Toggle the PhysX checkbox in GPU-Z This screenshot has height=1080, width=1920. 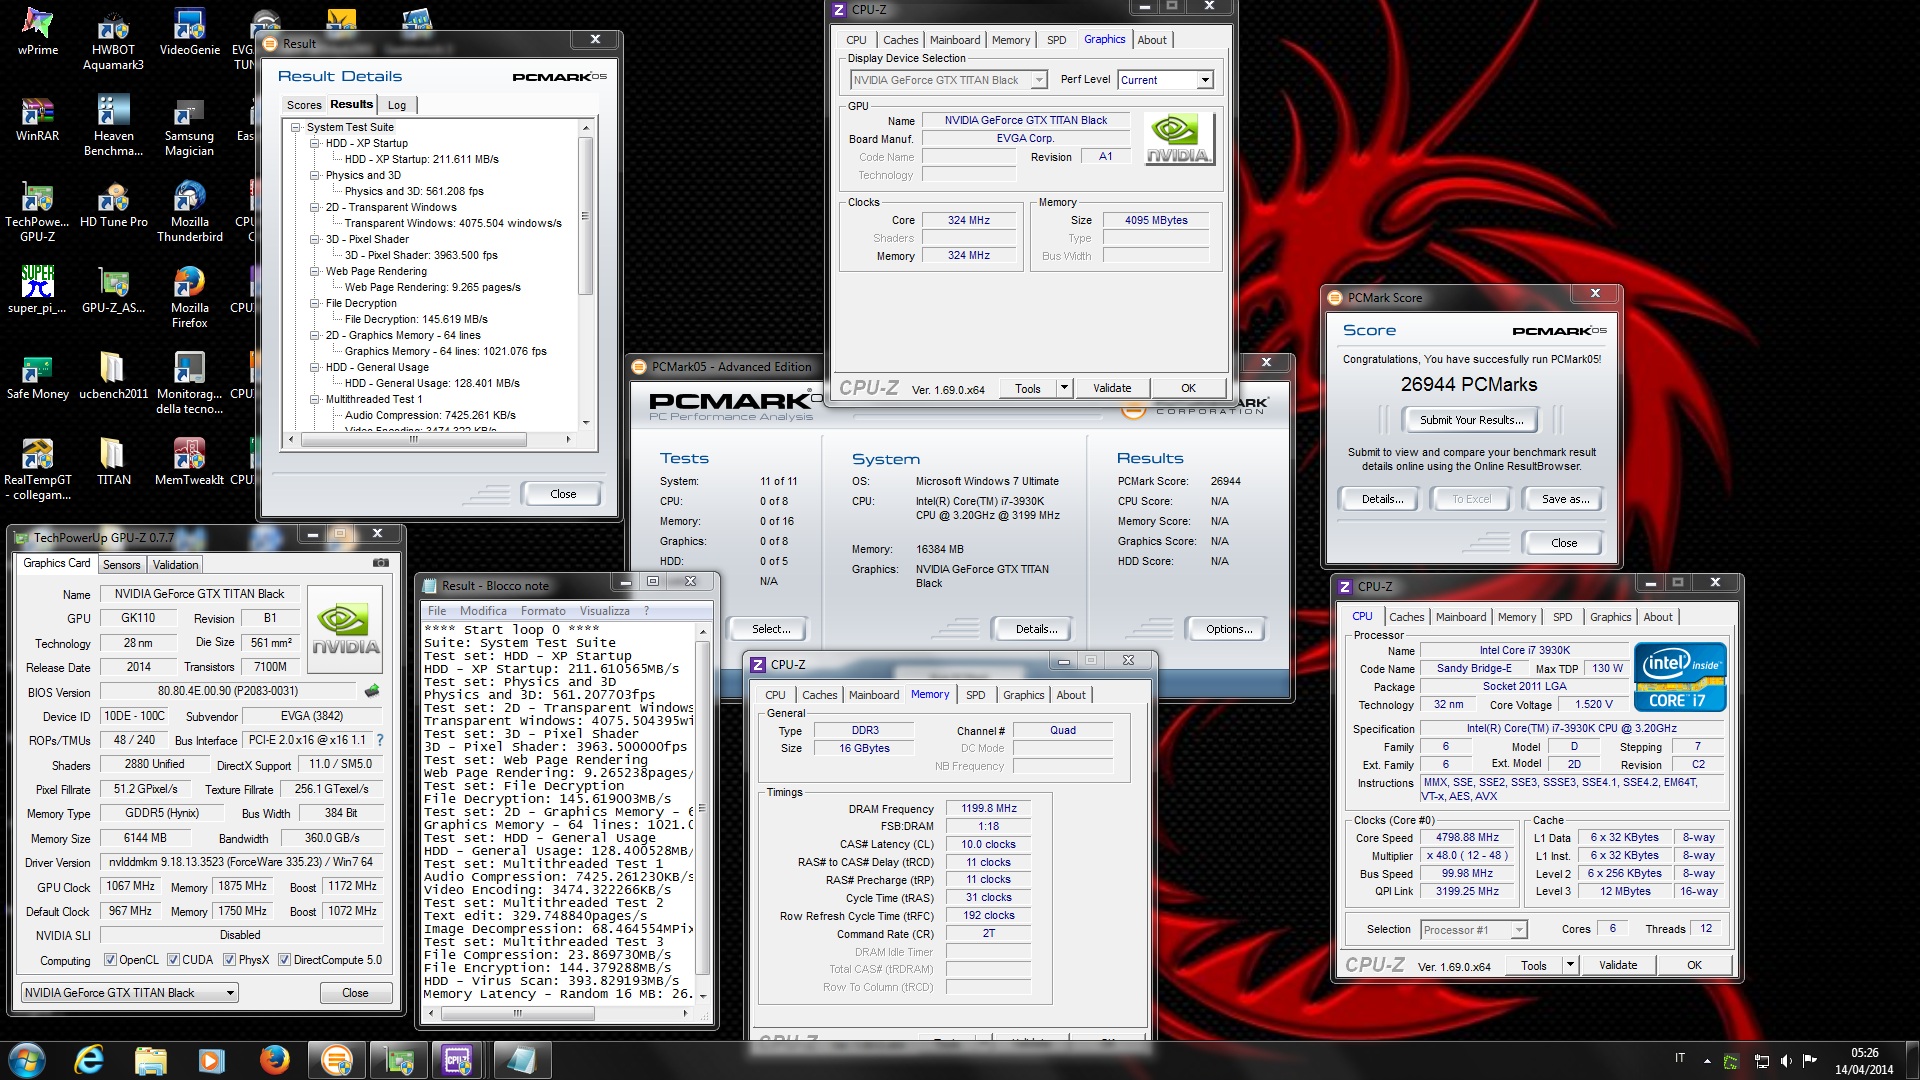click(229, 960)
